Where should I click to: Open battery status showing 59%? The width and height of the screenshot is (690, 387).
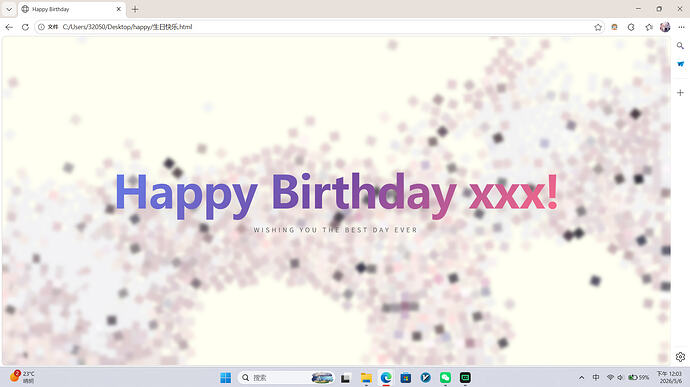(x=639, y=378)
